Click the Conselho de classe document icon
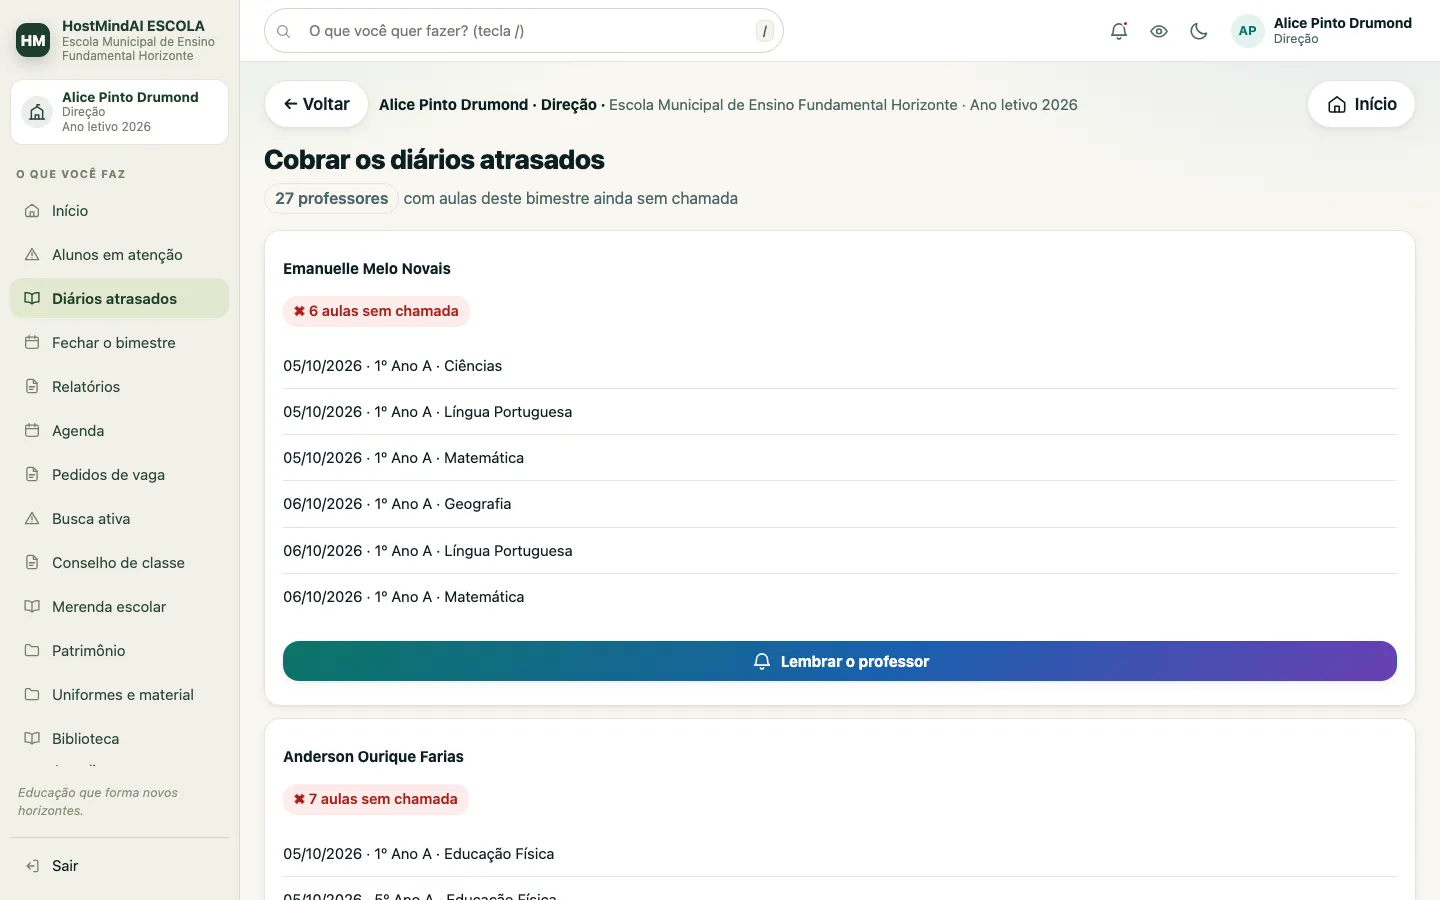1440x900 pixels. [32, 563]
